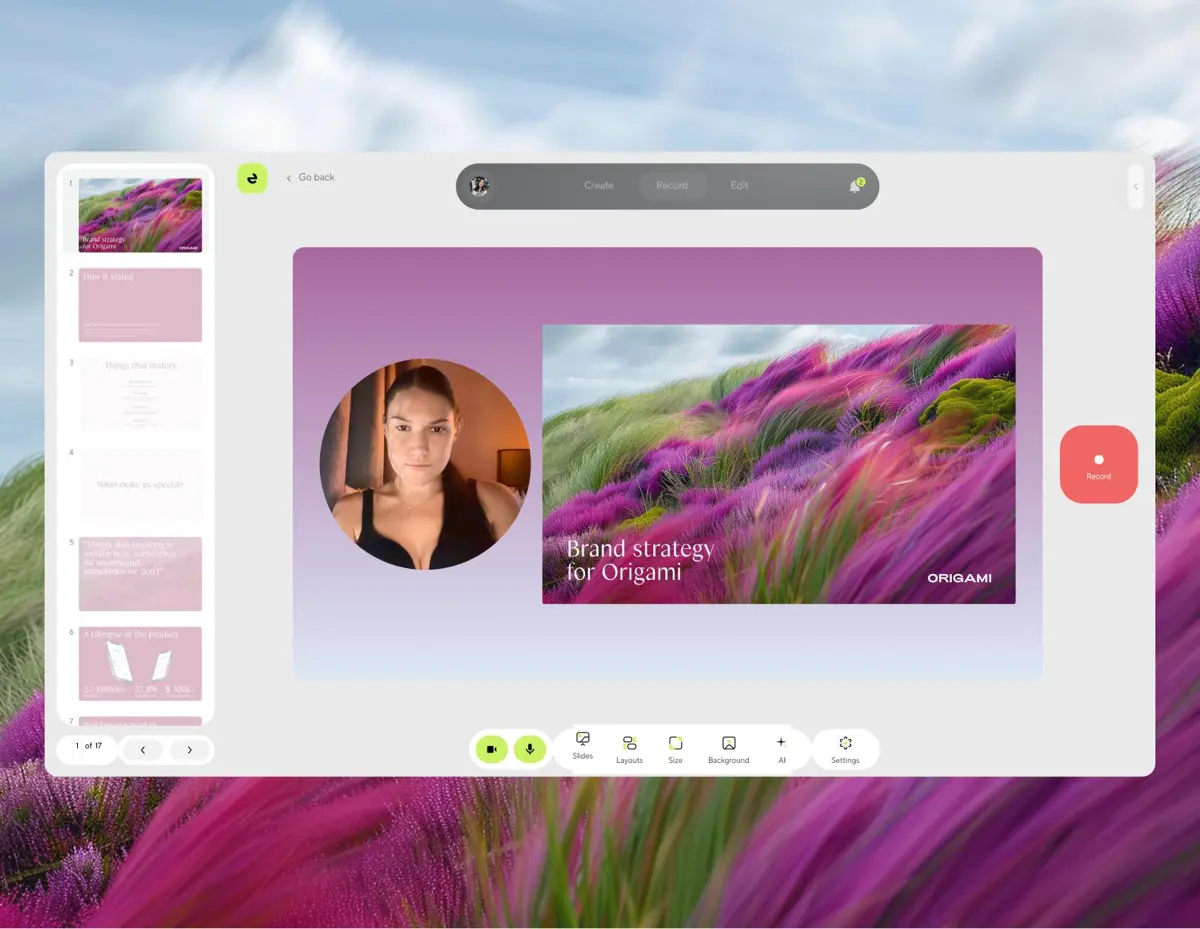Open the Settings button
The width and height of the screenshot is (1200, 929).
pyautogui.click(x=845, y=749)
